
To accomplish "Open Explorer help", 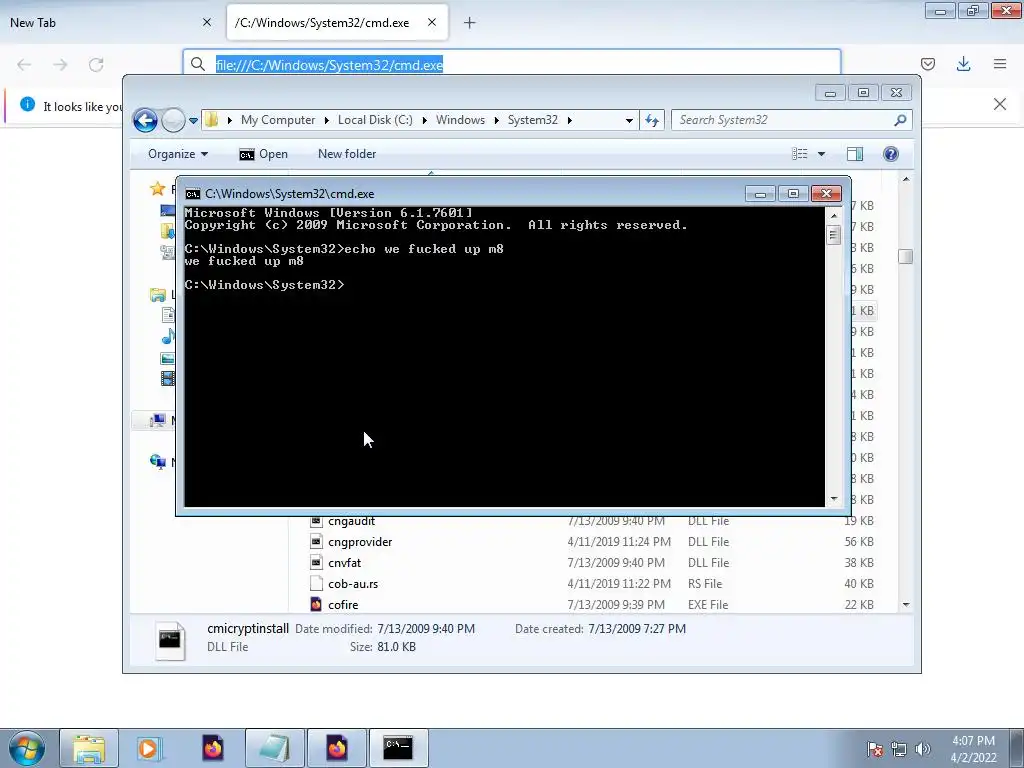I will 891,154.
